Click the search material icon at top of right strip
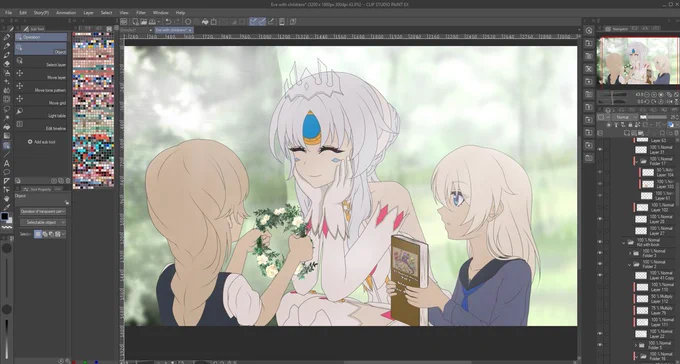The image size is (680, 364). [x=589, y=30]
